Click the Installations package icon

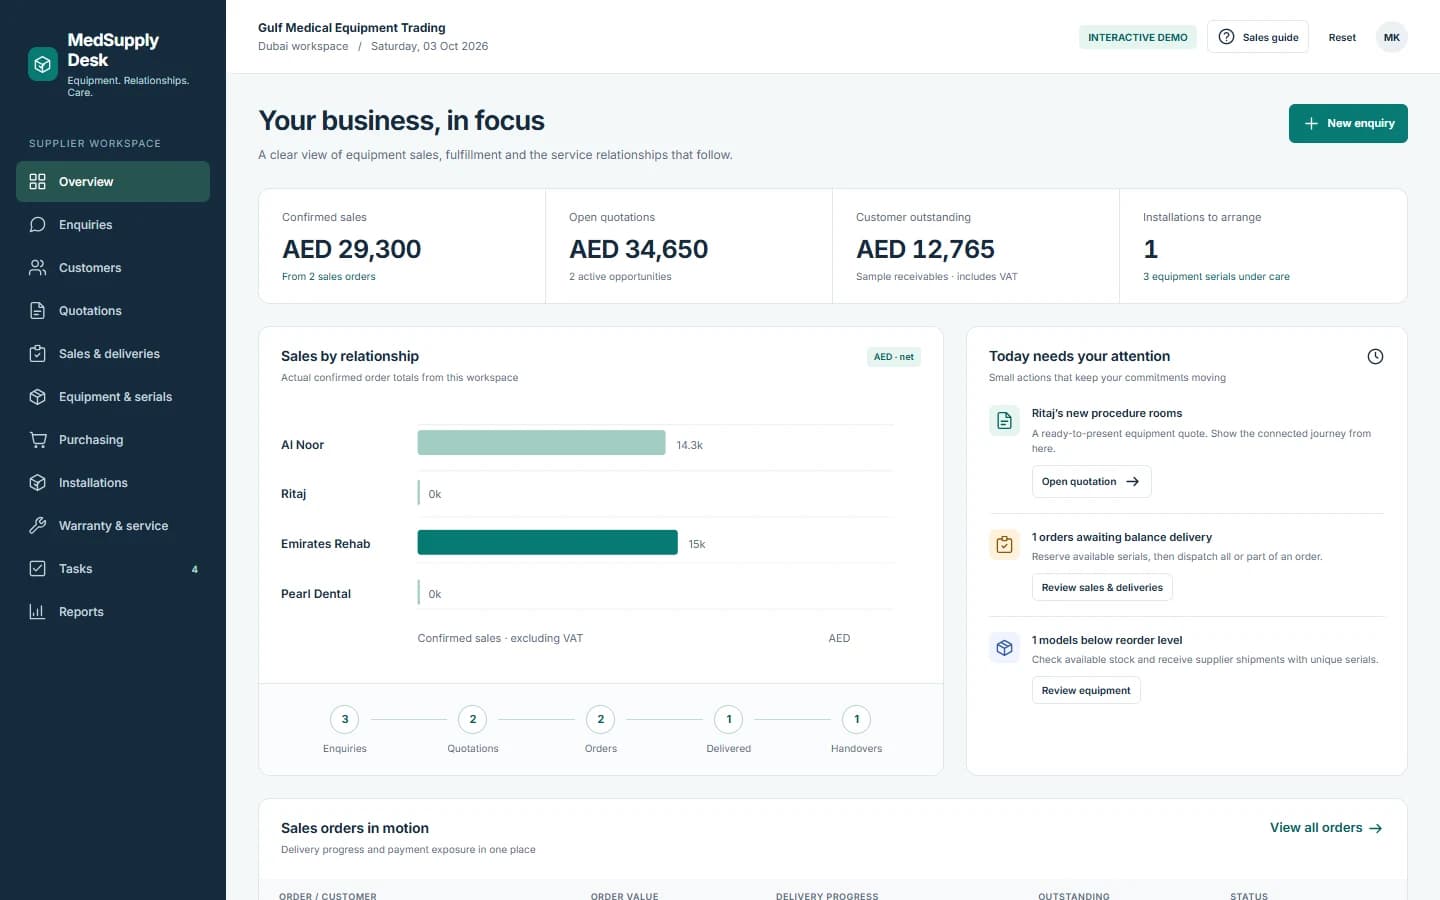pos(38,483)
